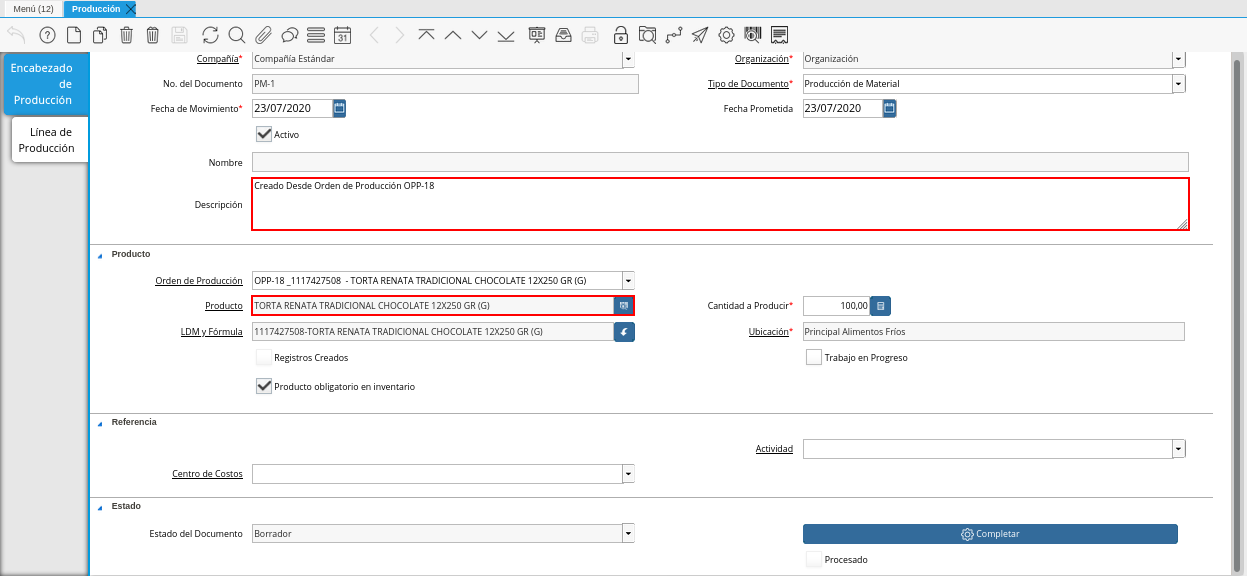Click the Refresh arrows icon in the toolbar
This screenshot has height=577, width=1247.
[x=210, y=35]
